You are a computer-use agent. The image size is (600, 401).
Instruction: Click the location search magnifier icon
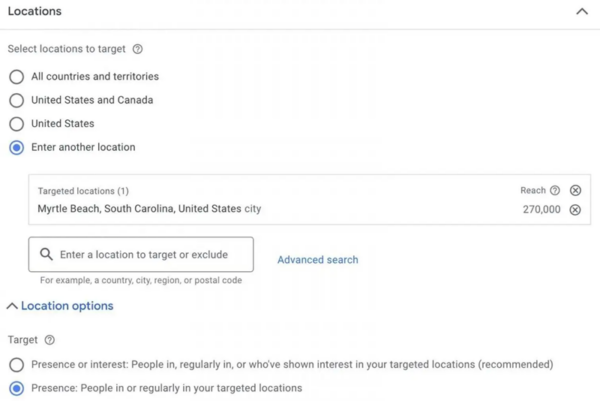(46, 255)
